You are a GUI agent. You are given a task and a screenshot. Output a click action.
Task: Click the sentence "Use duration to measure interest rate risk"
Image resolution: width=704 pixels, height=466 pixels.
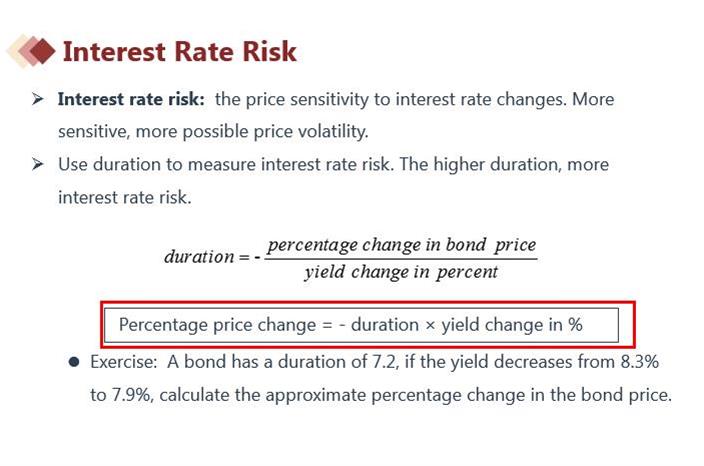point(225,164)
